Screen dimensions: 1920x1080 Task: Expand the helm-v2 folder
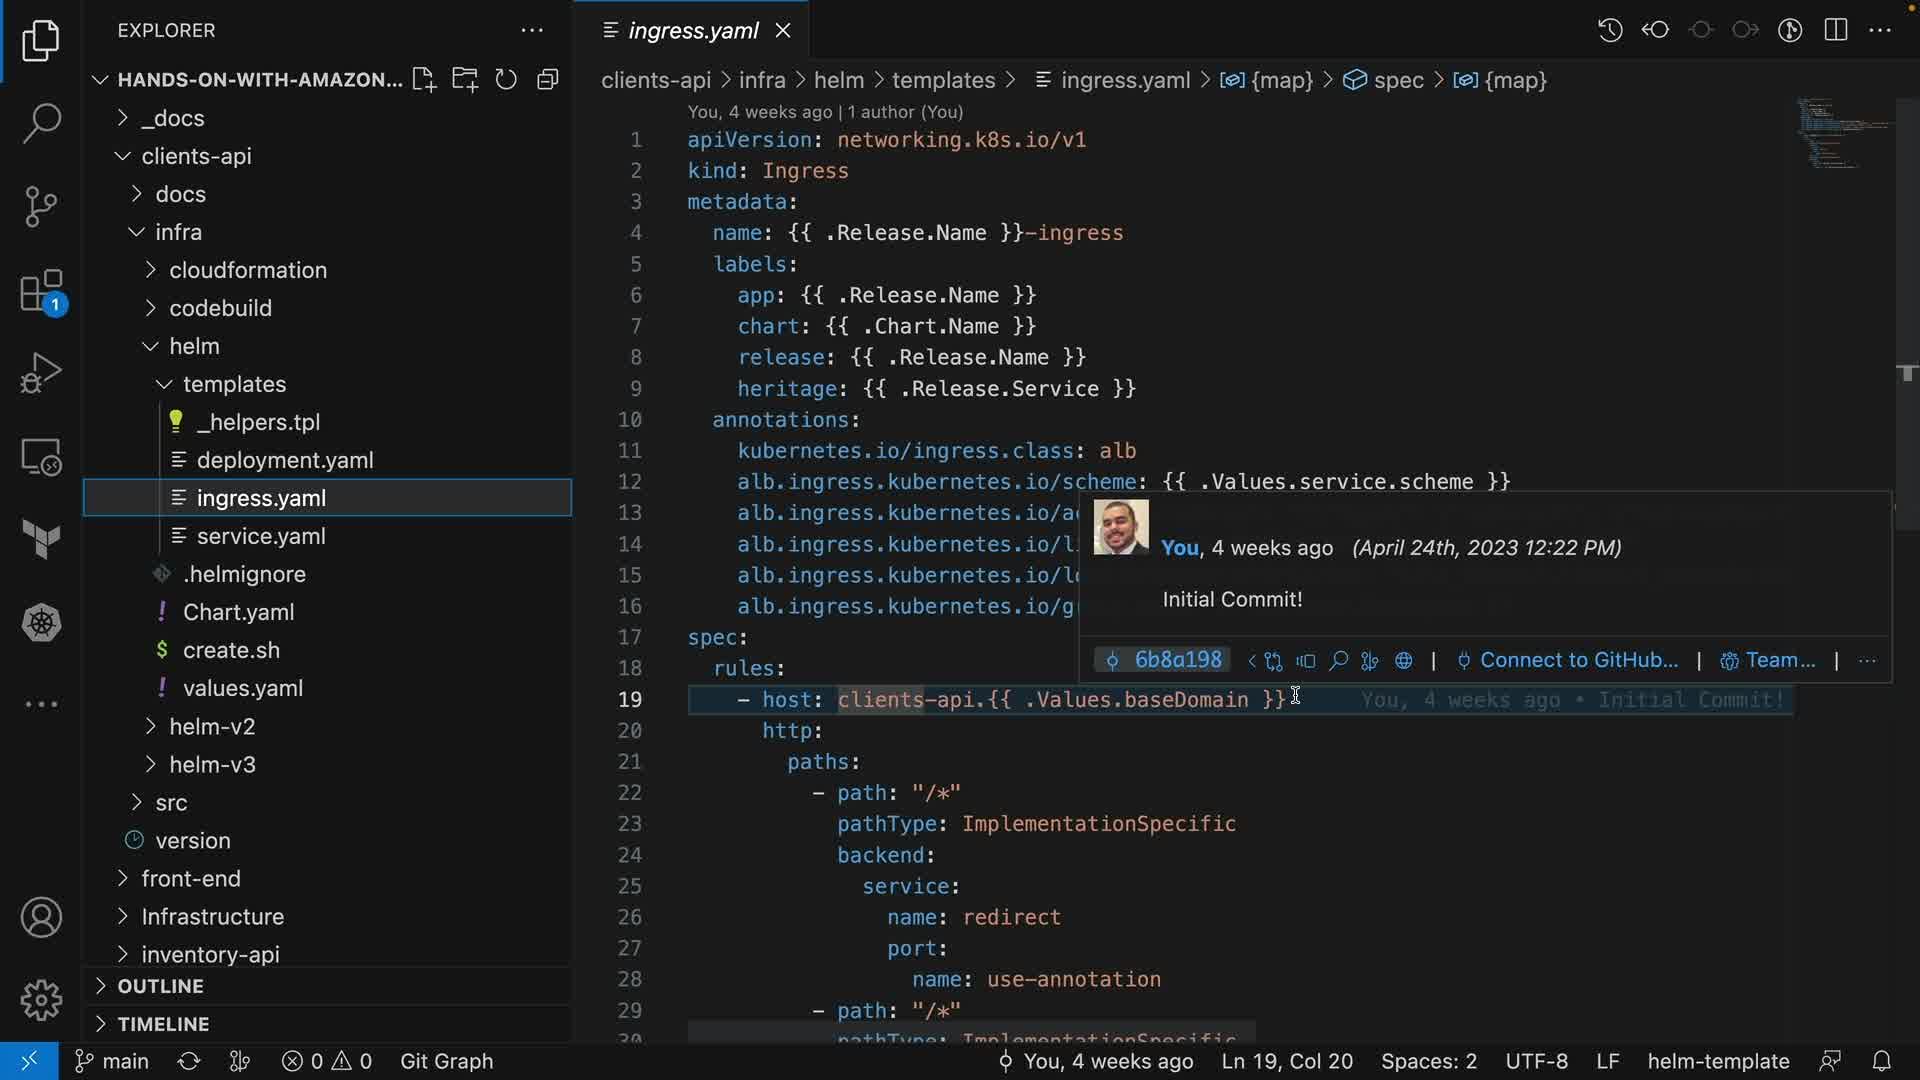212,726
